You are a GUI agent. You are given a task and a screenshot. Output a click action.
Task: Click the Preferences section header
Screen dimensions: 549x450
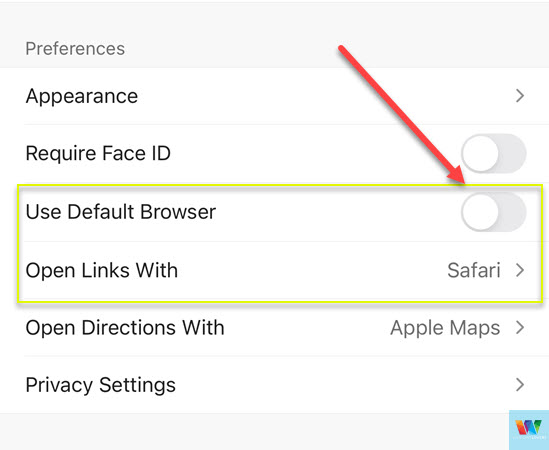(75, 48)
